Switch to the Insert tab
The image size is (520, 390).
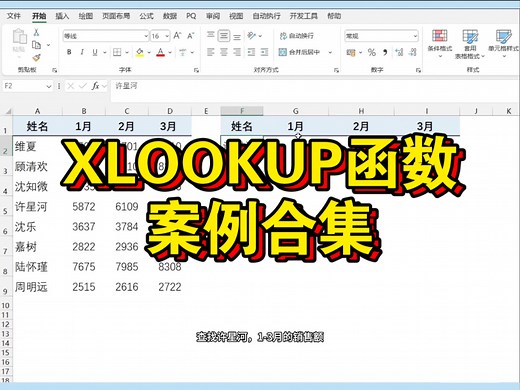point(62,16)
